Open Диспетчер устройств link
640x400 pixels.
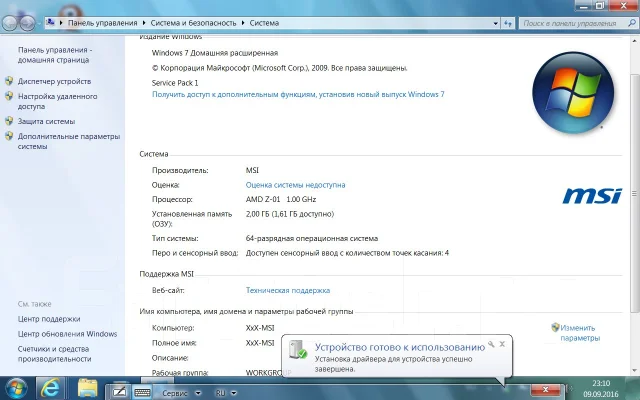click(x=54, y=81)
